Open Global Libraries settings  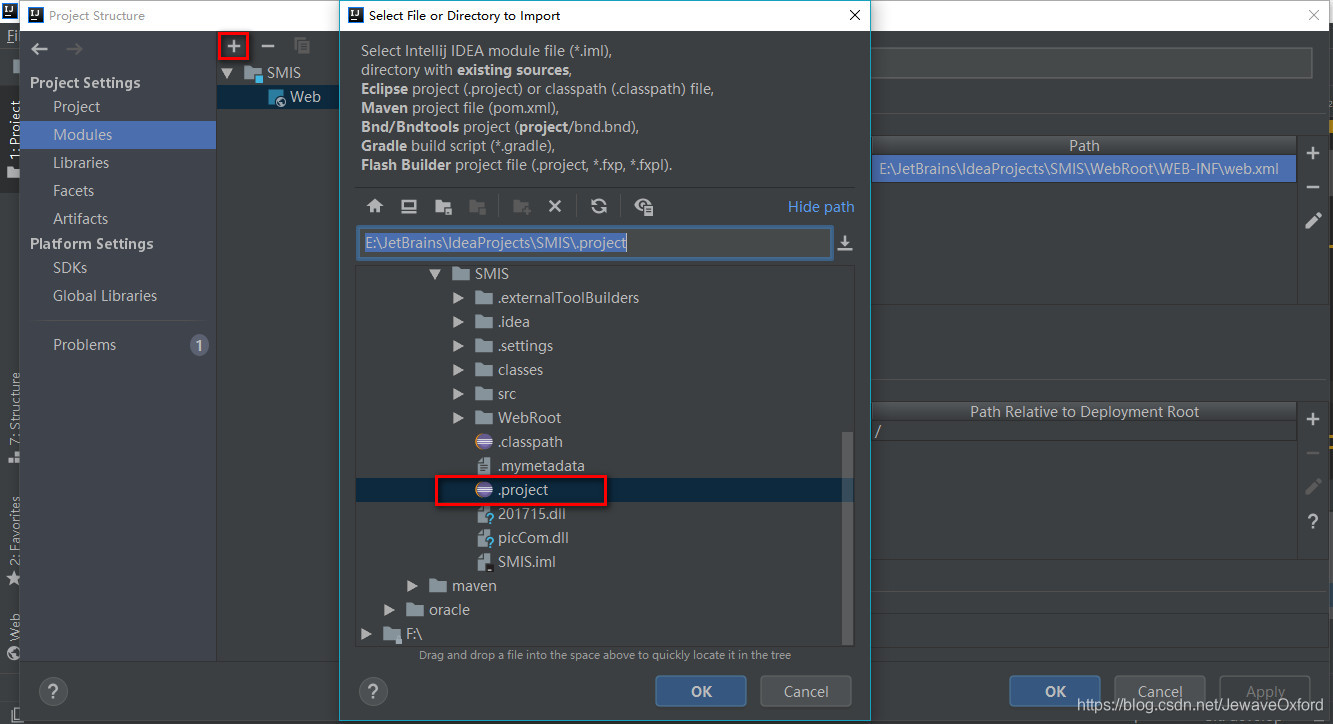point(105,296)
